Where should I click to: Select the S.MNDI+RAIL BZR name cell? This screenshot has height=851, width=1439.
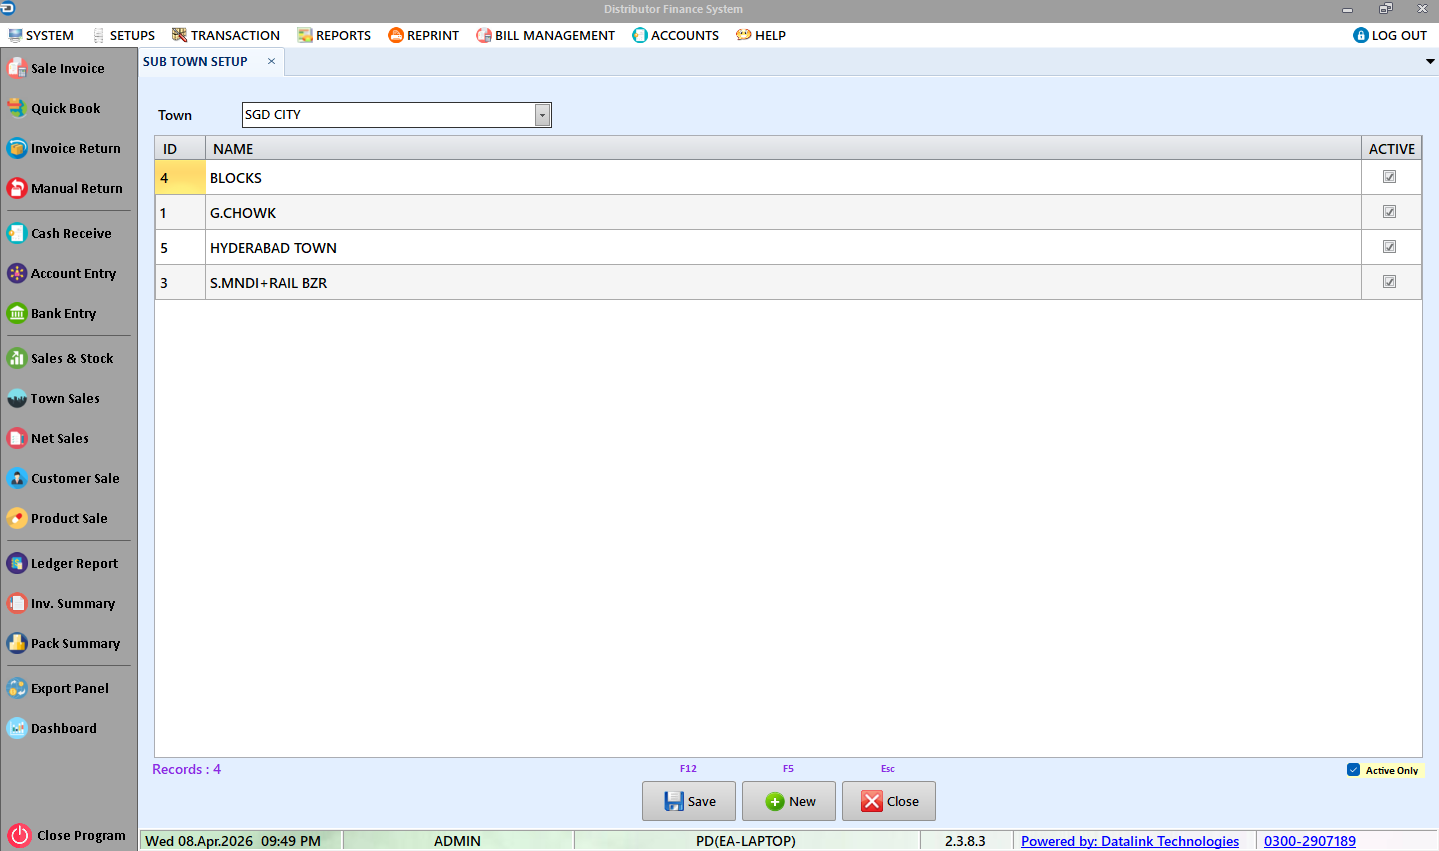click(783, 282)
